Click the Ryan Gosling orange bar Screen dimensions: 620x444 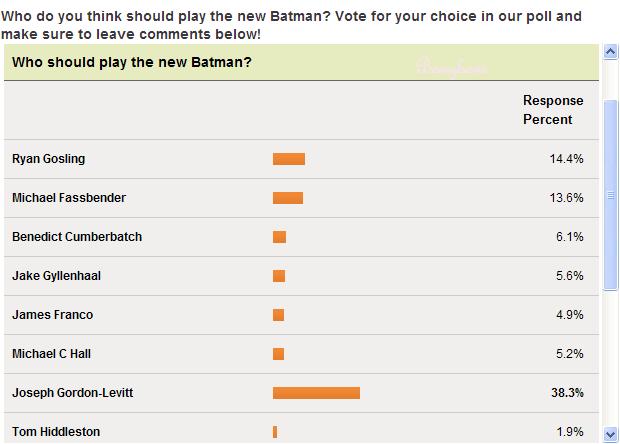(x=289, y=159)
